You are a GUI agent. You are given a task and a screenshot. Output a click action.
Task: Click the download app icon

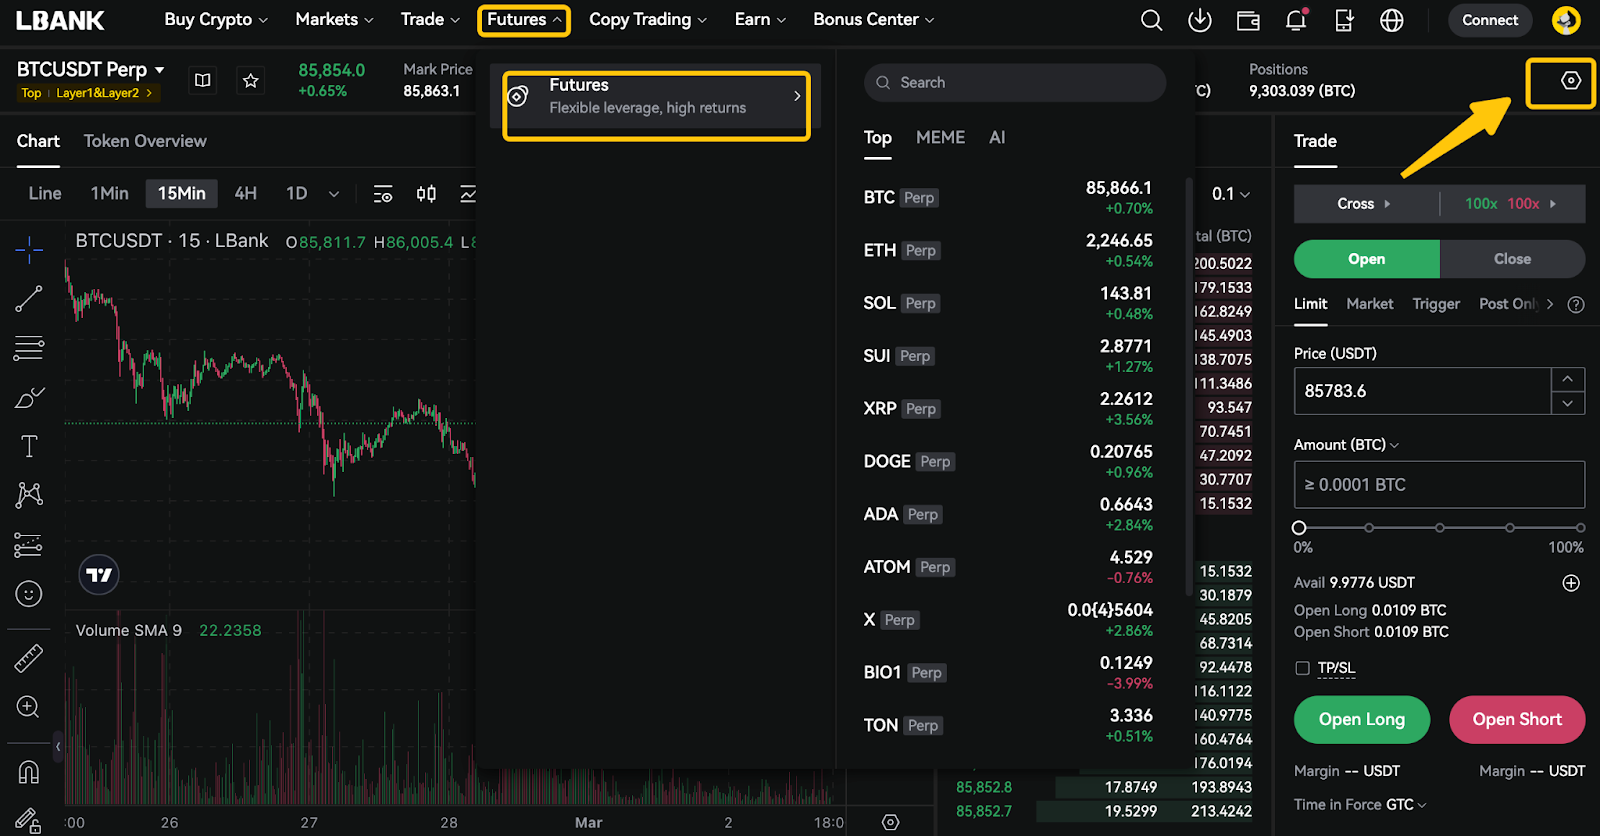[1199, 20]
